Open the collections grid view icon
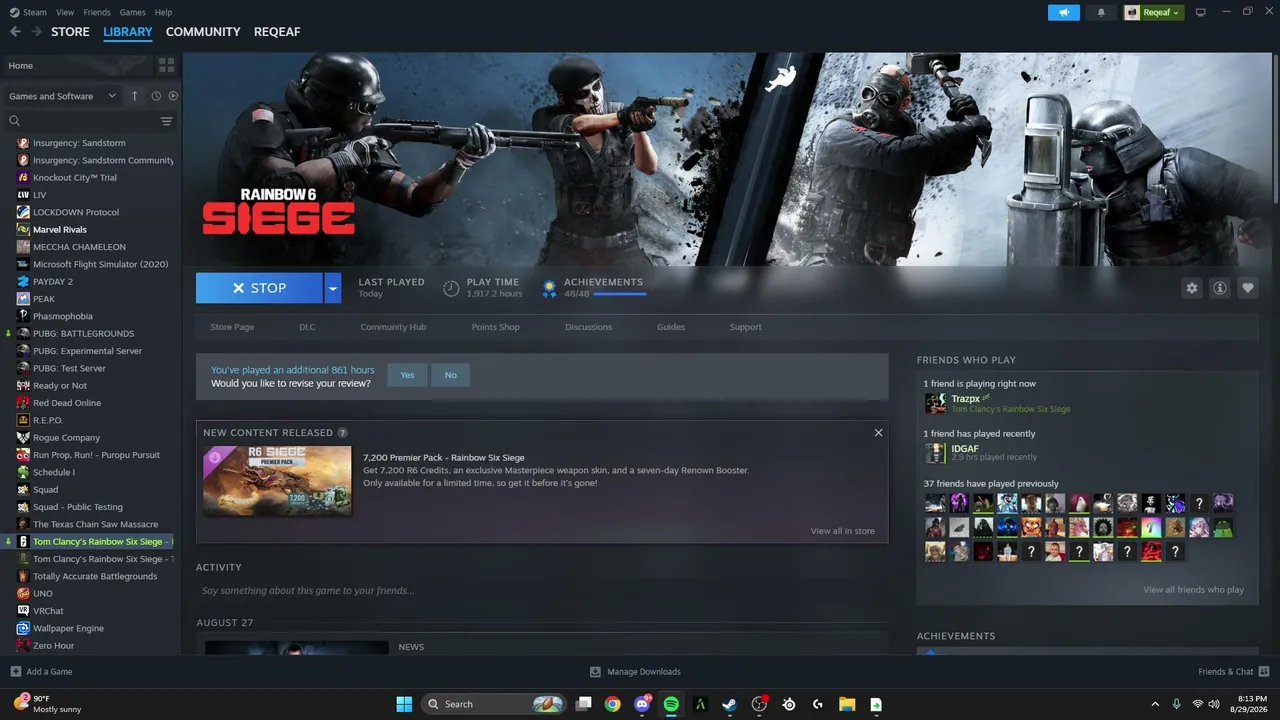This screenshot has height=720, width=1280. click(x=166, y=65)
